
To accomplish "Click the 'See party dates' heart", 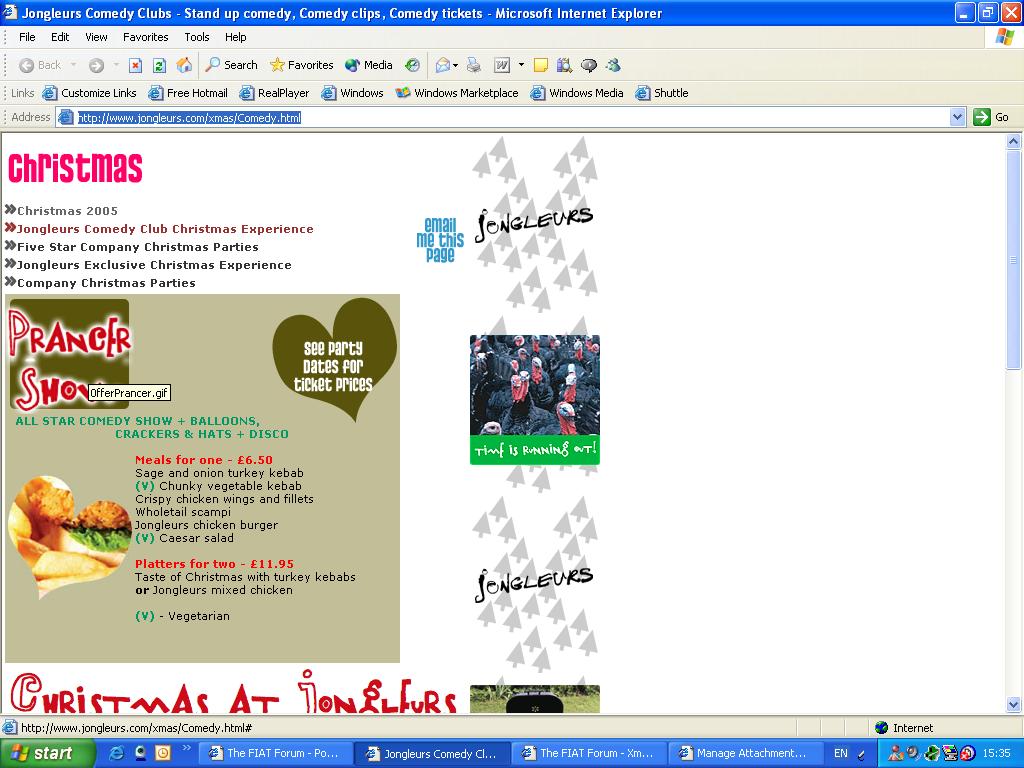I will point(334,359).
